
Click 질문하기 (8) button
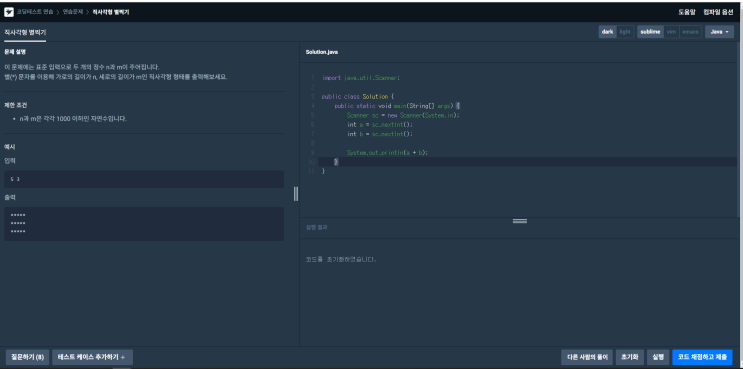click(x=27, y=357)
